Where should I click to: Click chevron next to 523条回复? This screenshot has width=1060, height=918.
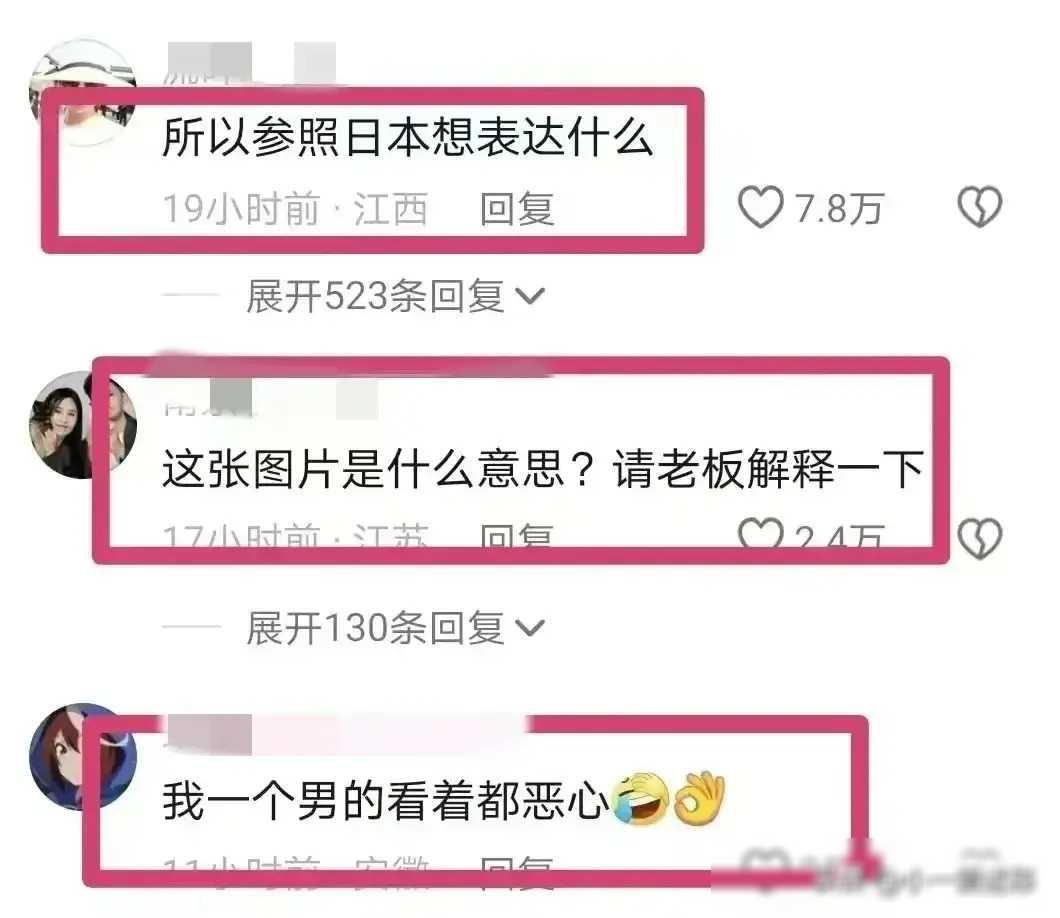(x=529, y=296)
